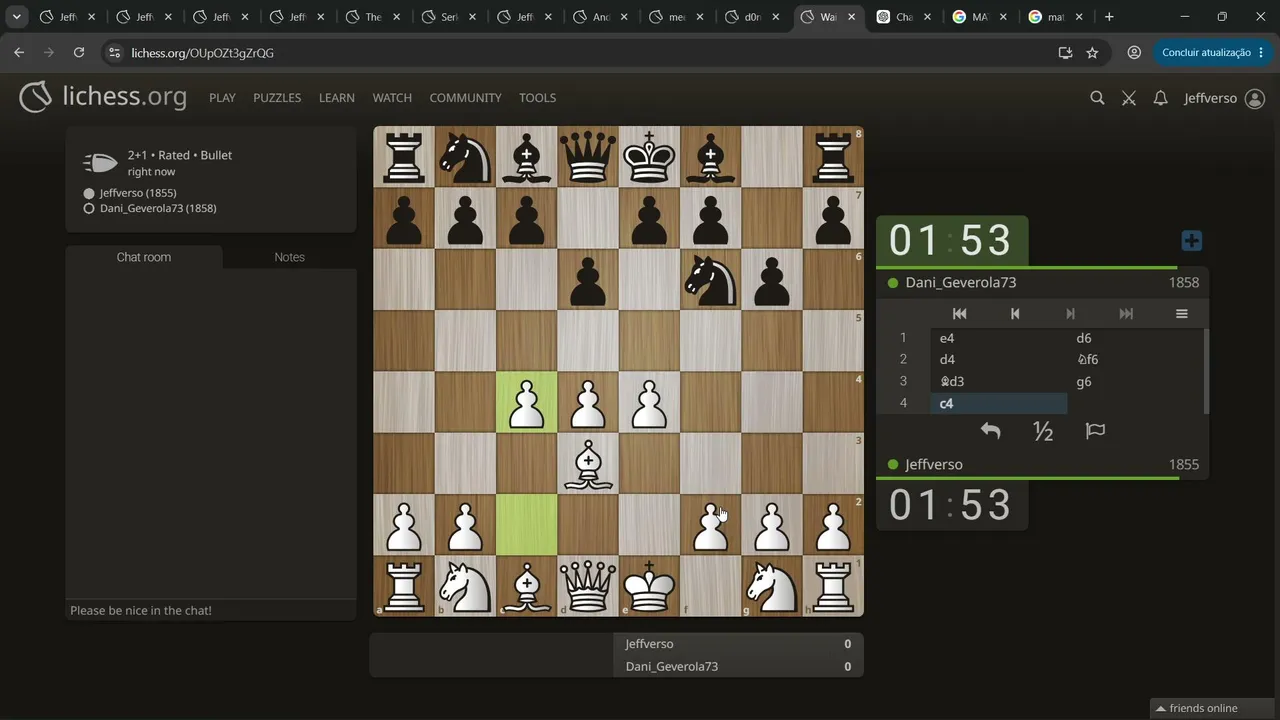Open a new browser tab

point(1109,17)
